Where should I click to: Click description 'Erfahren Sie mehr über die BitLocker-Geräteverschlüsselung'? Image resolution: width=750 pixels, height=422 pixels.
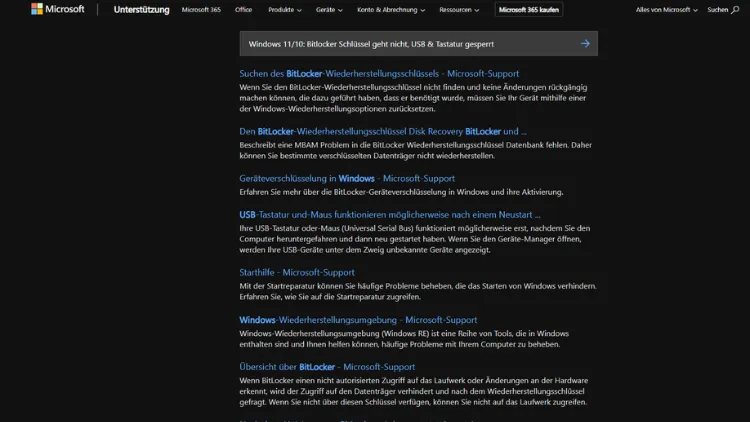401,192
